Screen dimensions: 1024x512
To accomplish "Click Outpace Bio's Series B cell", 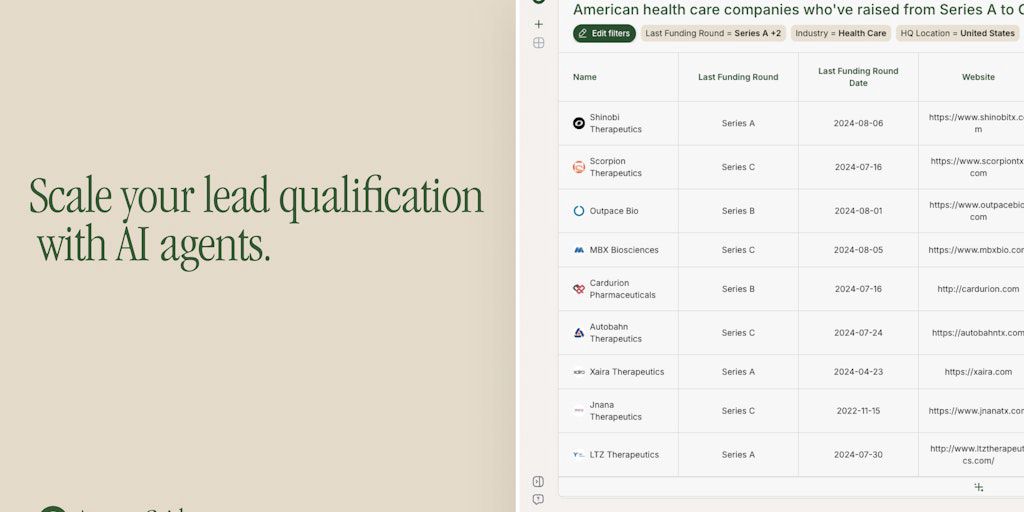I will click(x=738, y=211).
